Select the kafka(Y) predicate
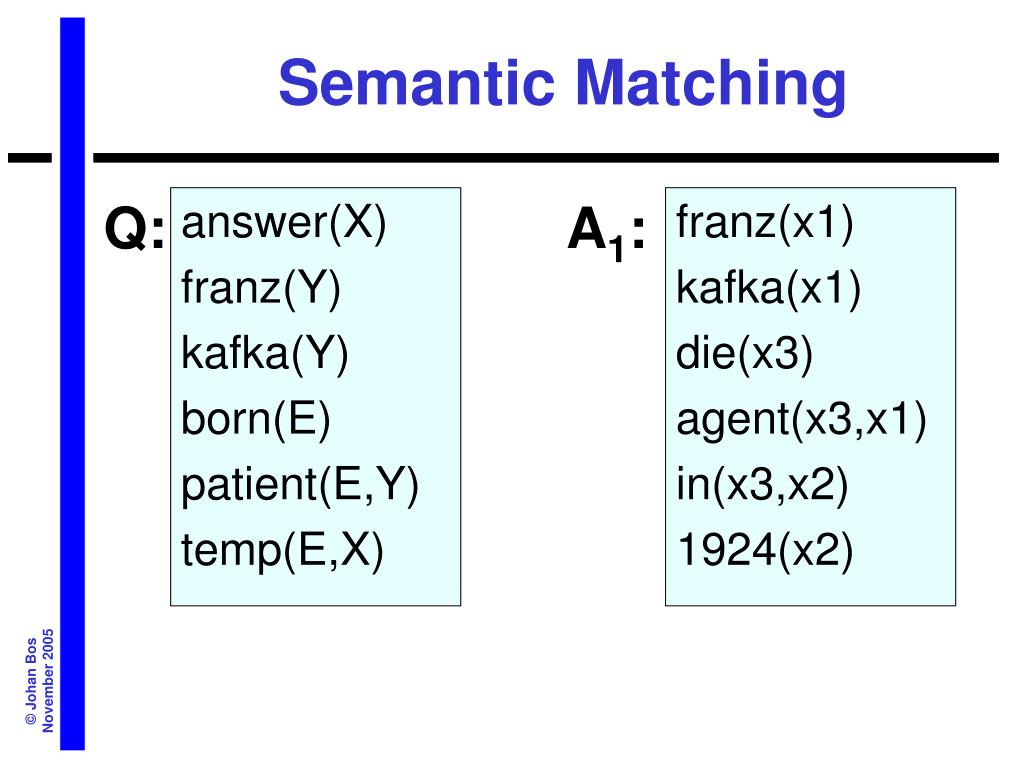The image size is (1024, 768). (264, 353)
